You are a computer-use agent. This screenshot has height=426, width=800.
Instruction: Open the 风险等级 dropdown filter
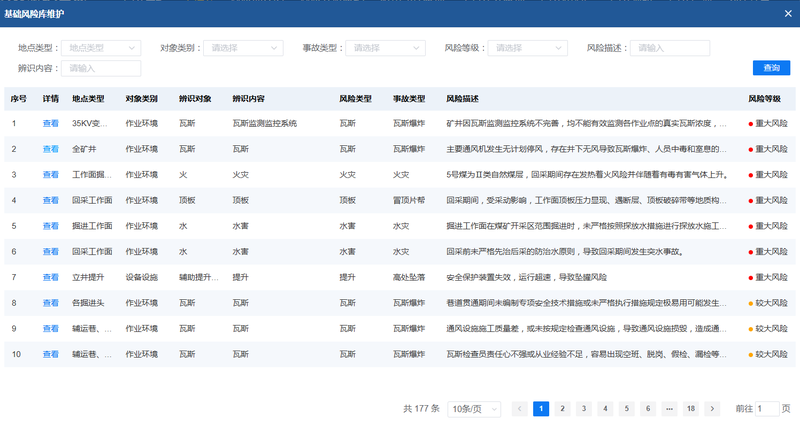pyautogui.click(x=528, y=48)
